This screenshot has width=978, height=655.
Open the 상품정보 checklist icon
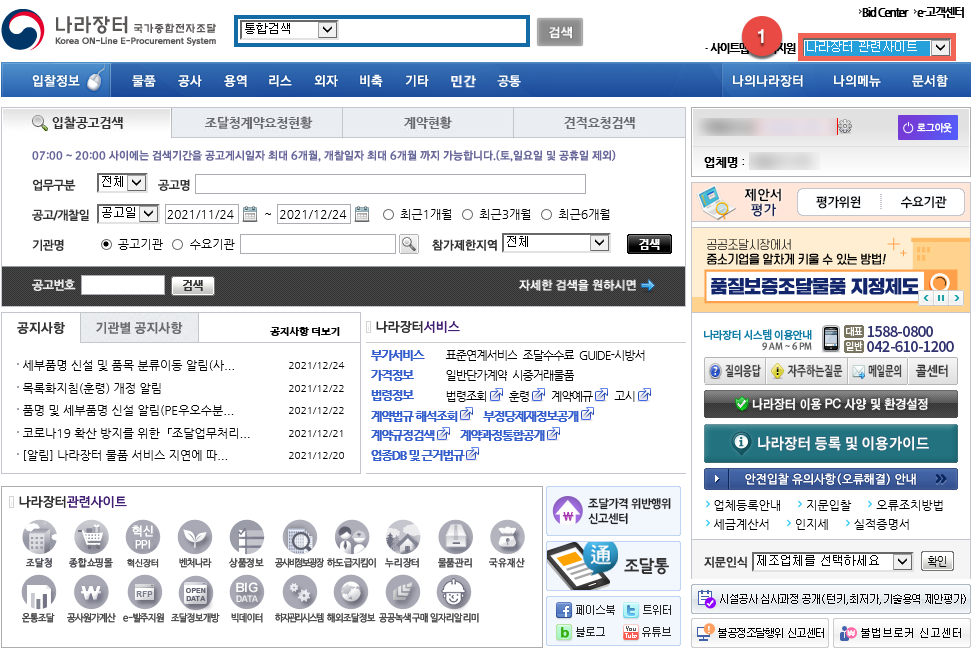(246, 537)
